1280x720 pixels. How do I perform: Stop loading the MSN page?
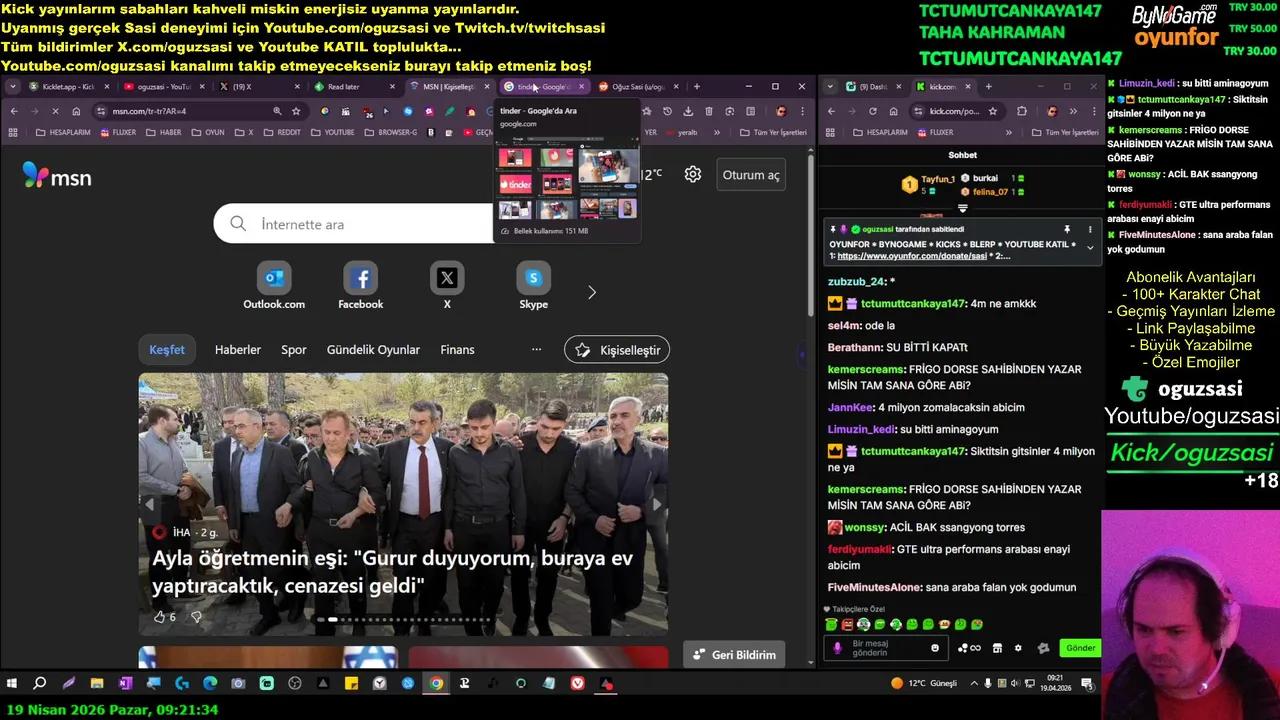55,111
